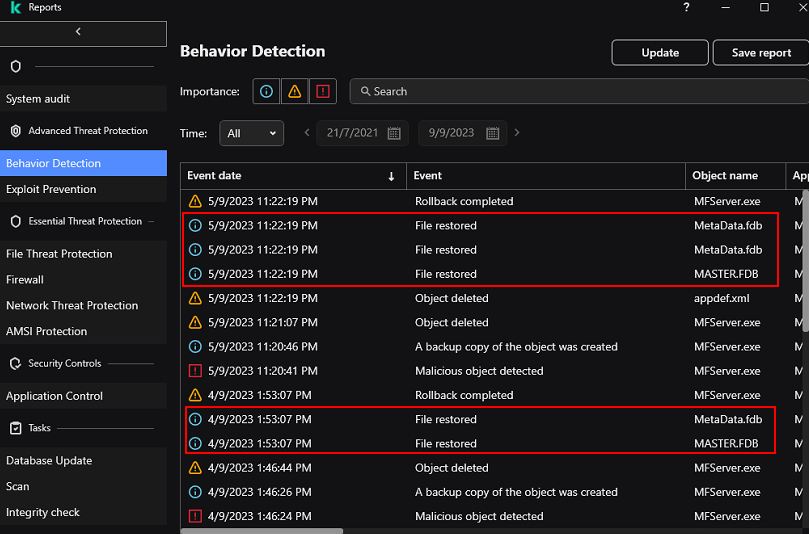The height and width of the screenshot is (534, 809).
Task: Select the Tasks section clipboard icon
Action: pos(16,428)
